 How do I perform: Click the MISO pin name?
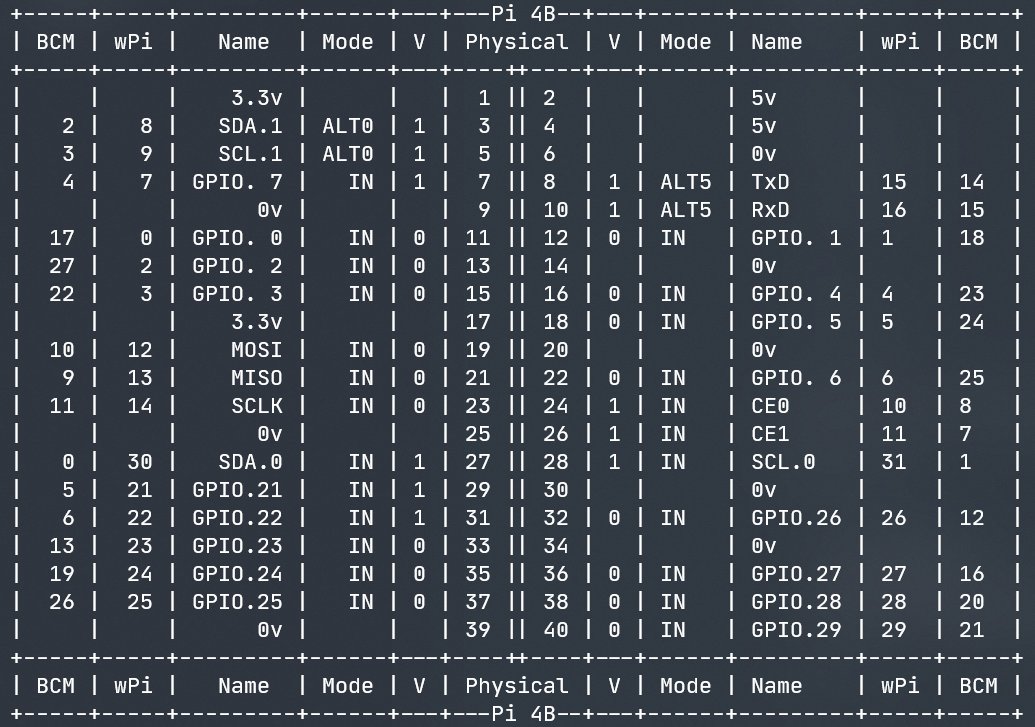[x=257, y=378]
